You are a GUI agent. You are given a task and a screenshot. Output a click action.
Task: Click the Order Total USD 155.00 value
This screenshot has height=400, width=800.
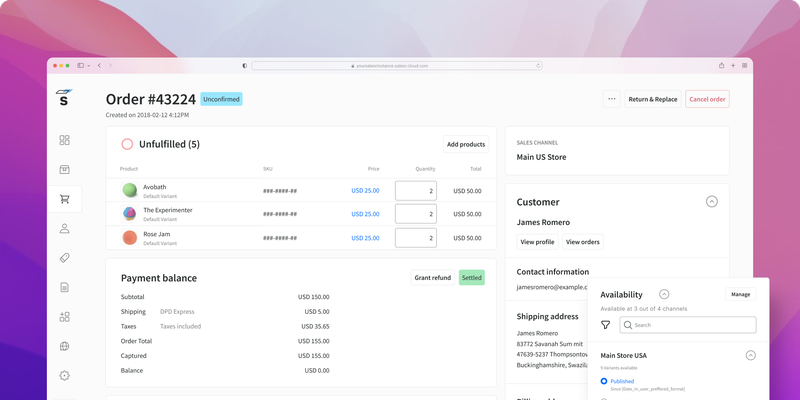[313, 341]
